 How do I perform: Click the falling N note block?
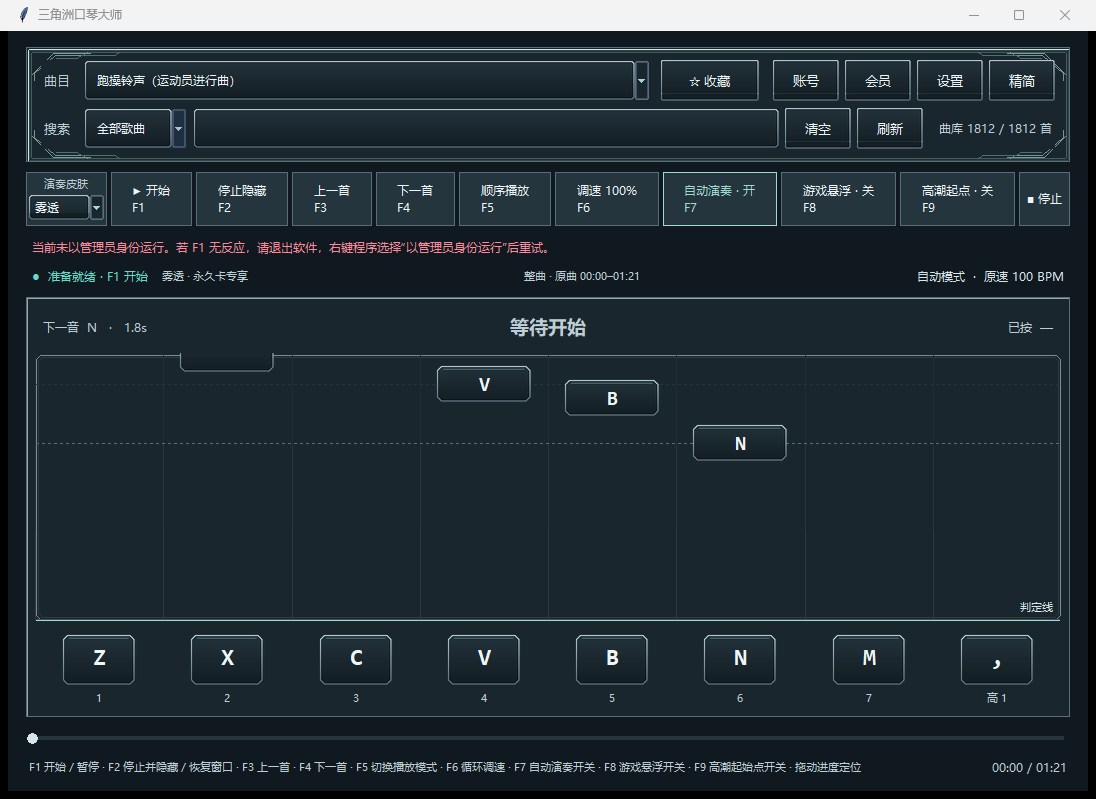[x=740, y=442]
